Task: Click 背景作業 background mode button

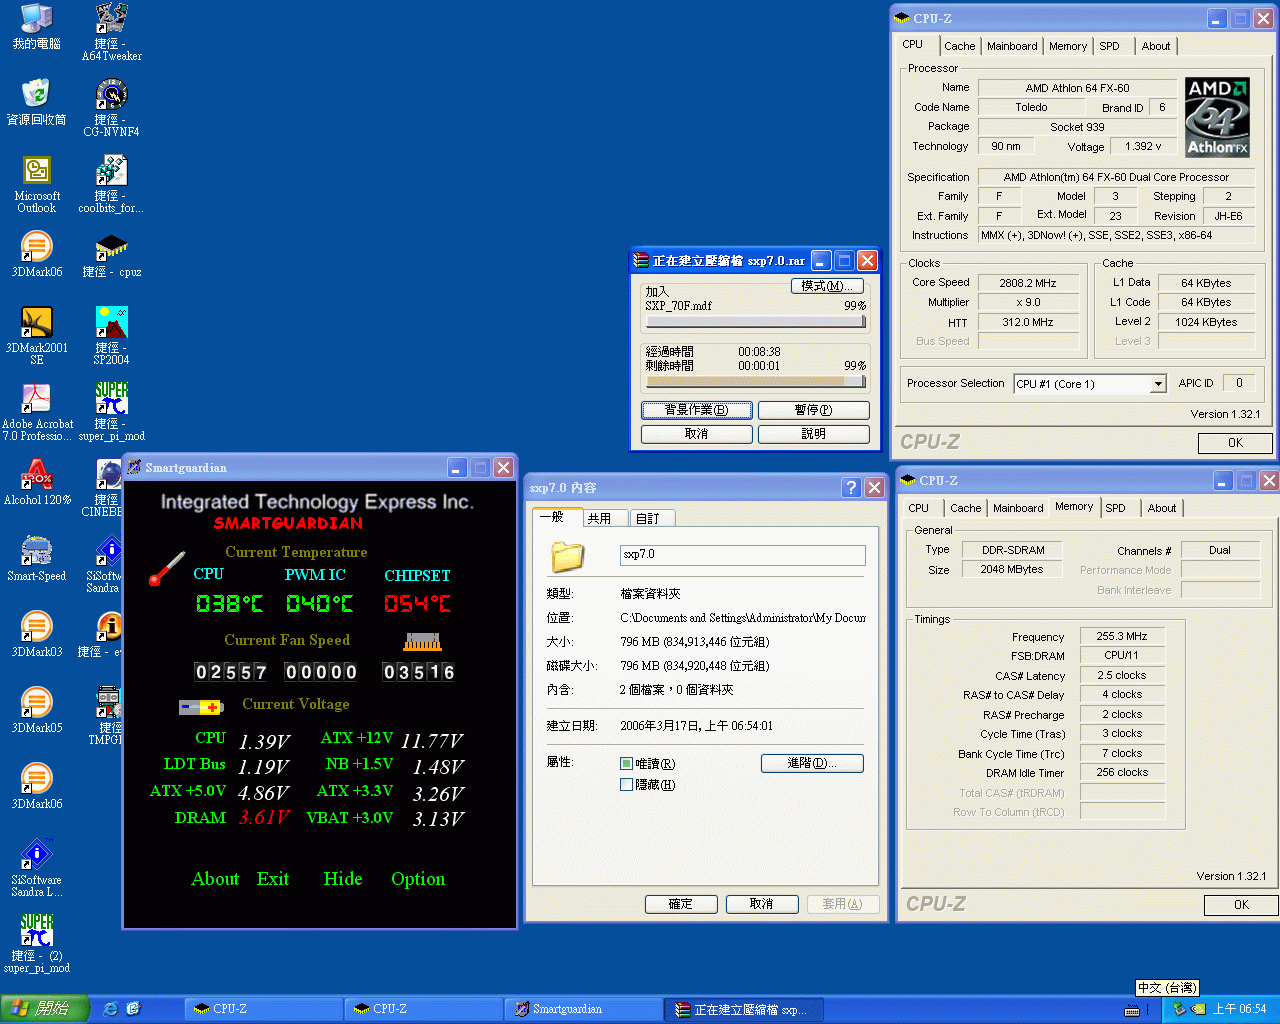Action: pyautogui.click(x=696, y=410)
